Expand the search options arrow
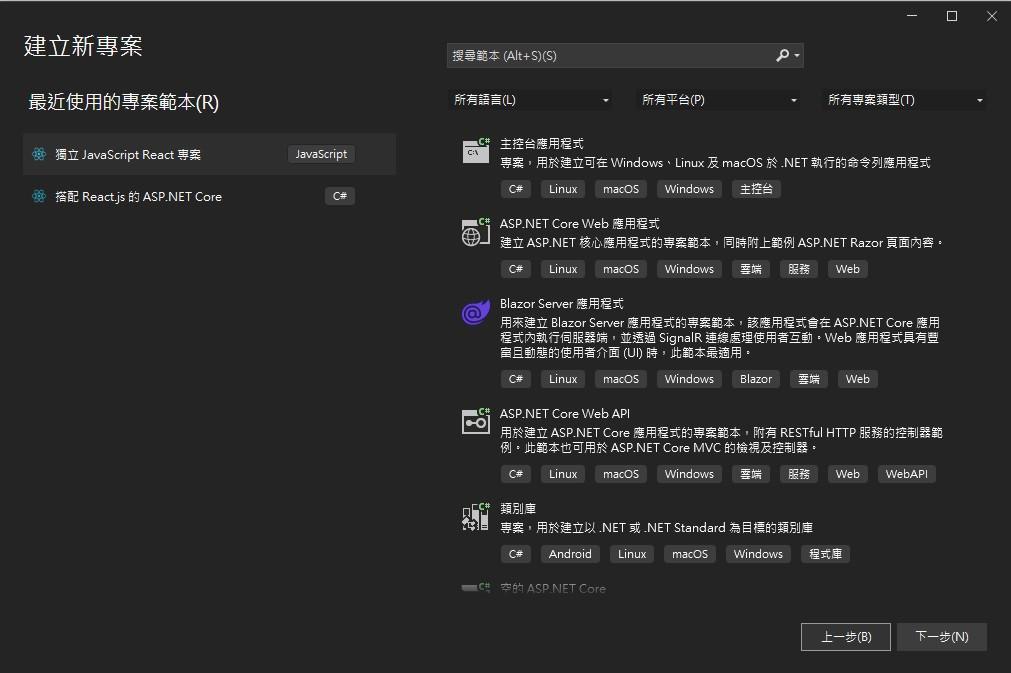The image size is (1011, 673). pos(798,55)
